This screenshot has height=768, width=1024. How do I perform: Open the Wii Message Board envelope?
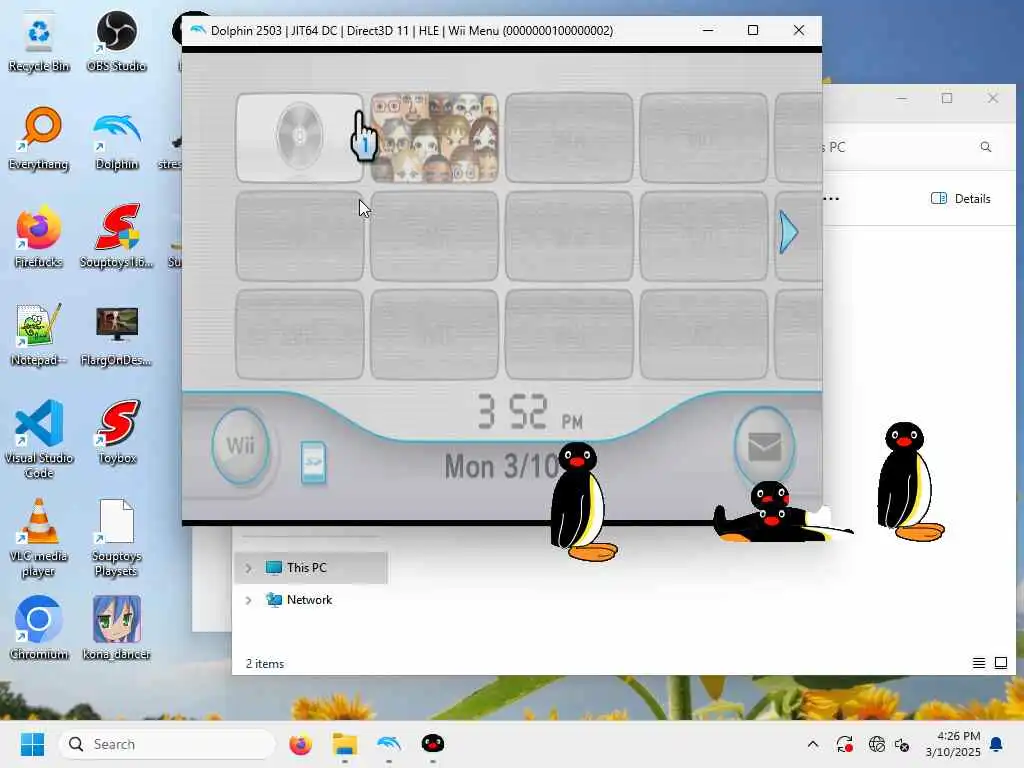pyautogui.click(x=764, y=447)
